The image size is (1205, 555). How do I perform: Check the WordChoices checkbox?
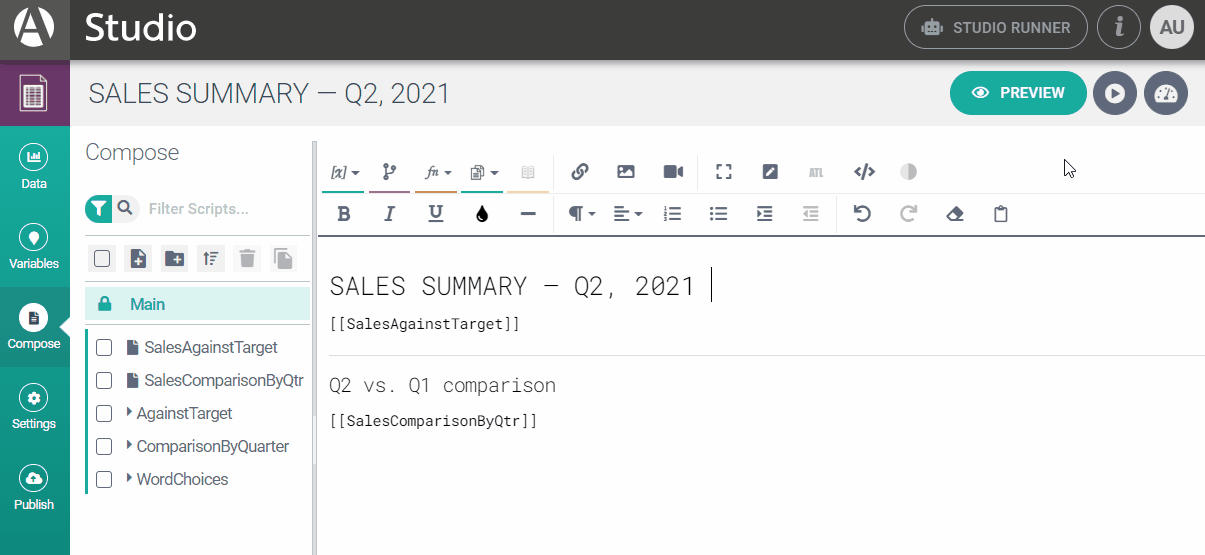coord(103,480)
